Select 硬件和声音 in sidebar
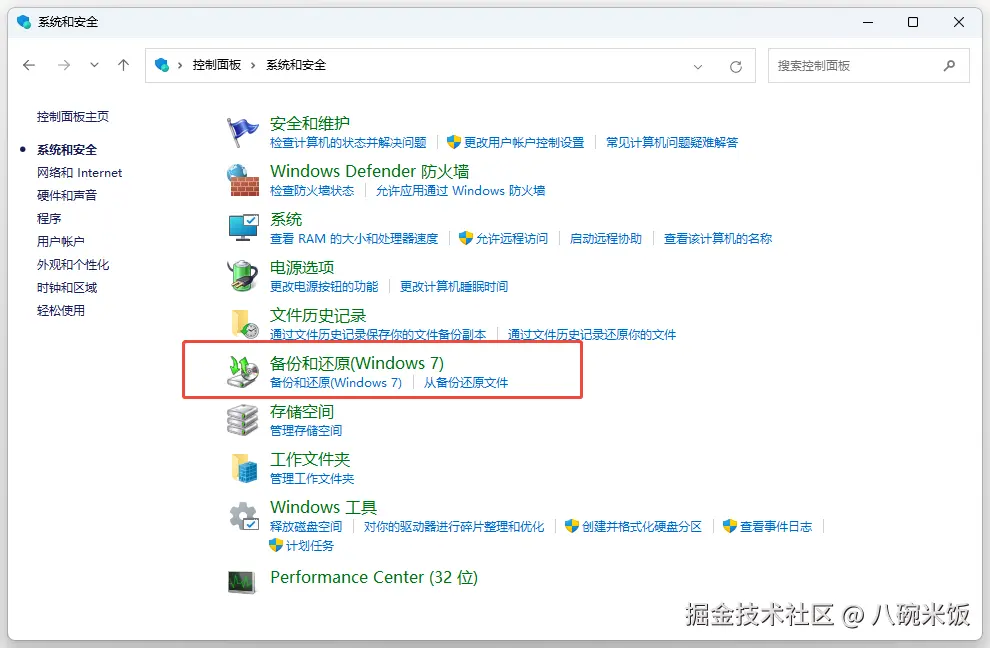This screenshot has height=648, width=990. tap(67, 195)
